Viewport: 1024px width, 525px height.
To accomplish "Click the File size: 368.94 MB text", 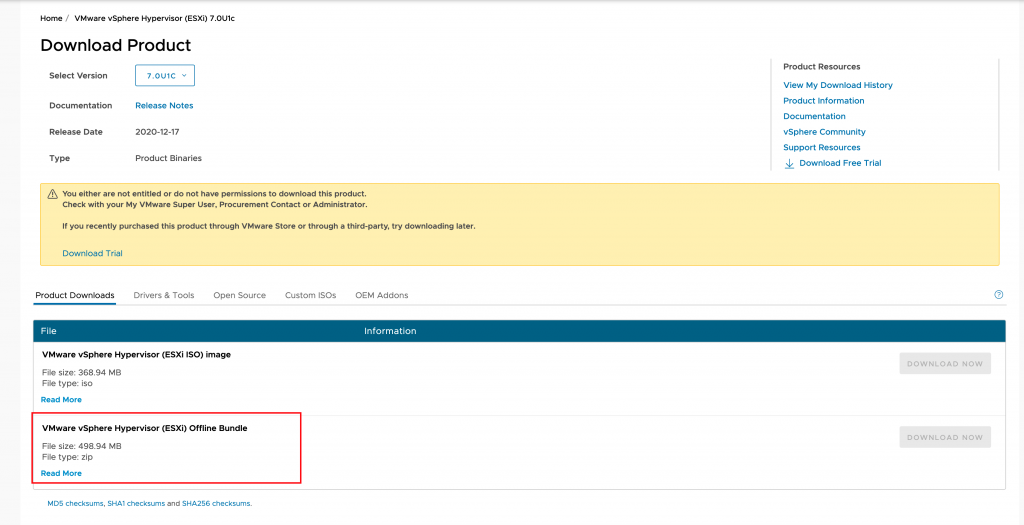I will pos(82,372).
